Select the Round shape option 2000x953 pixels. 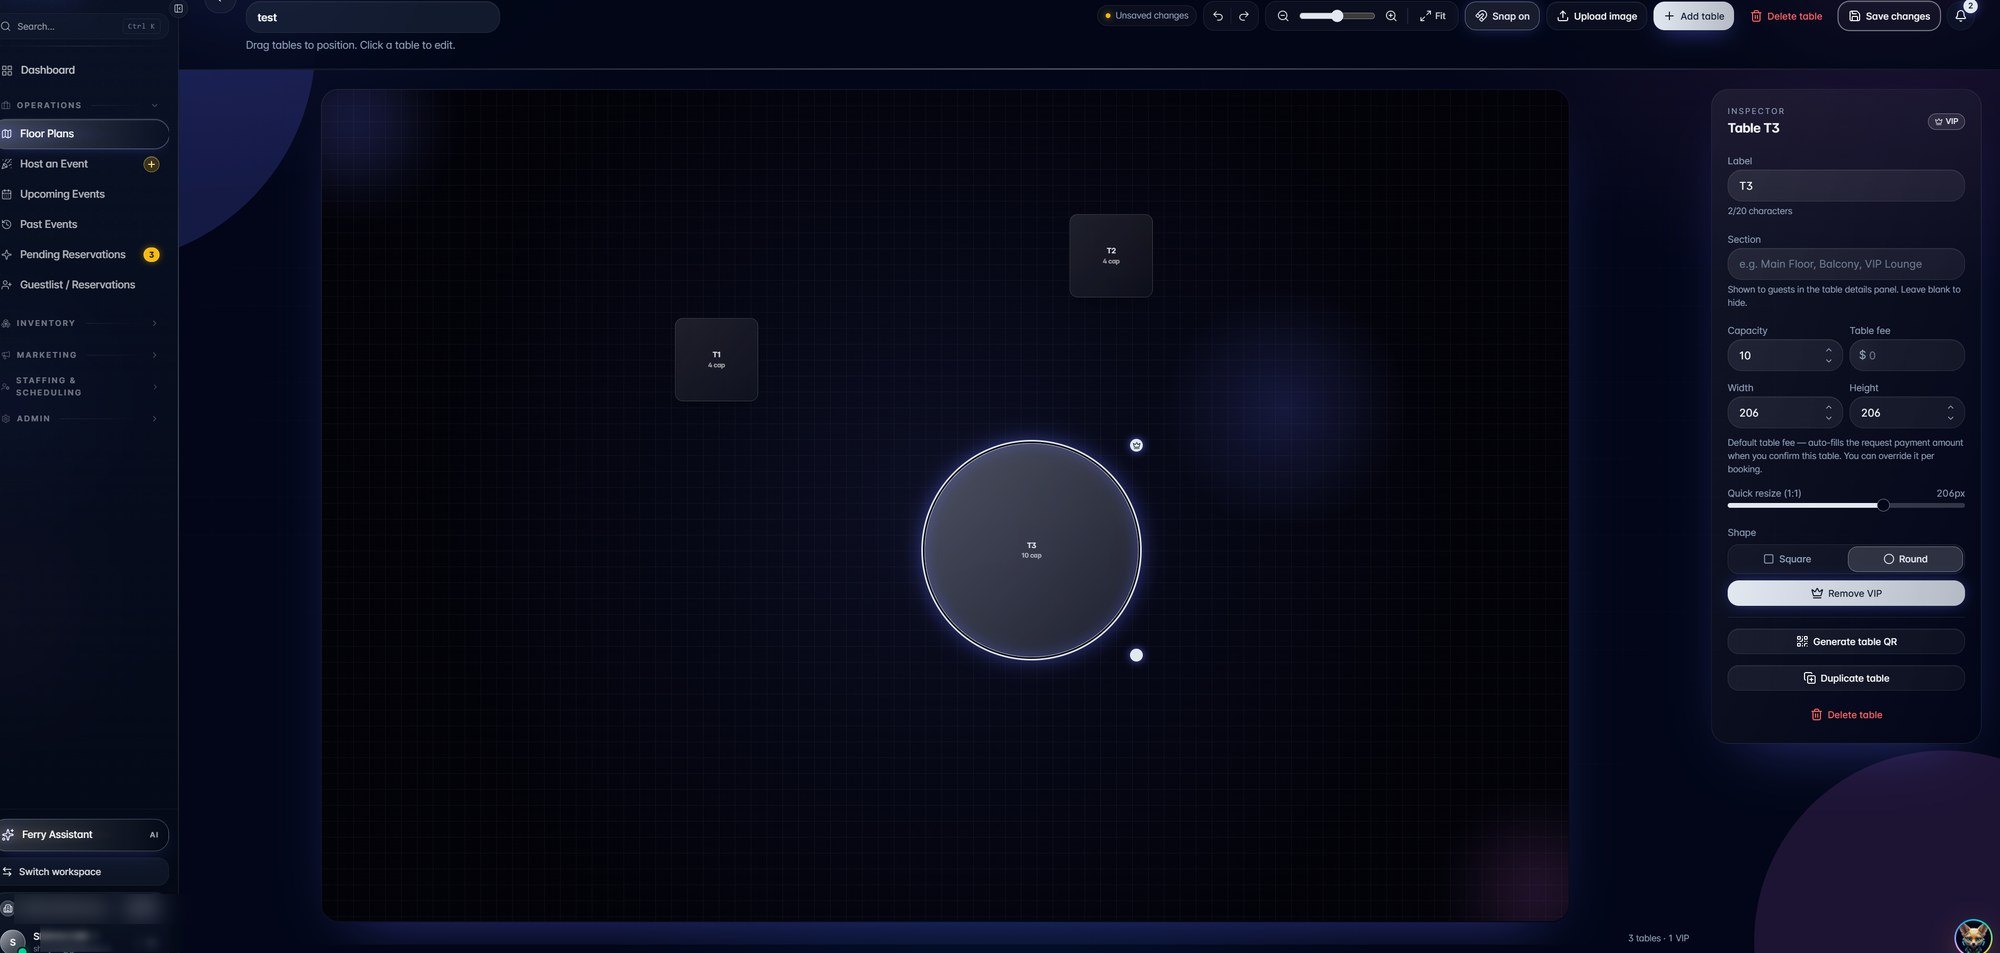(x=1905, y=559)
